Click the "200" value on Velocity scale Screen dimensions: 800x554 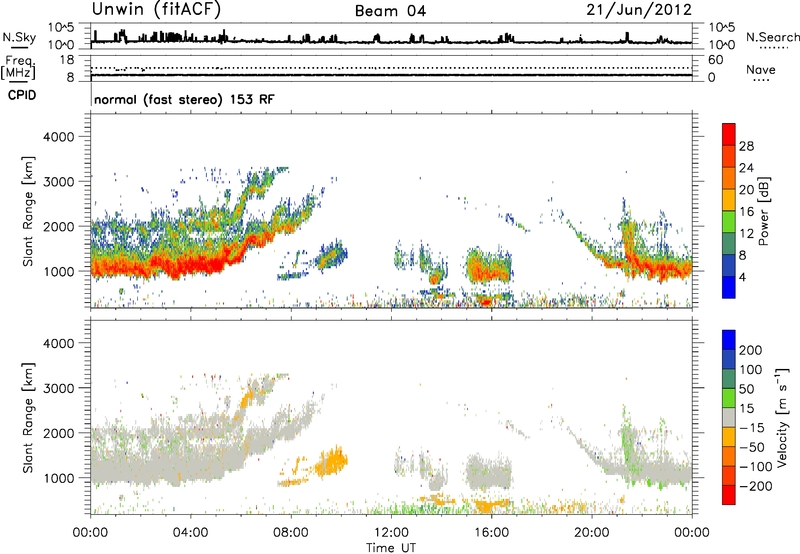coord(751,350)
